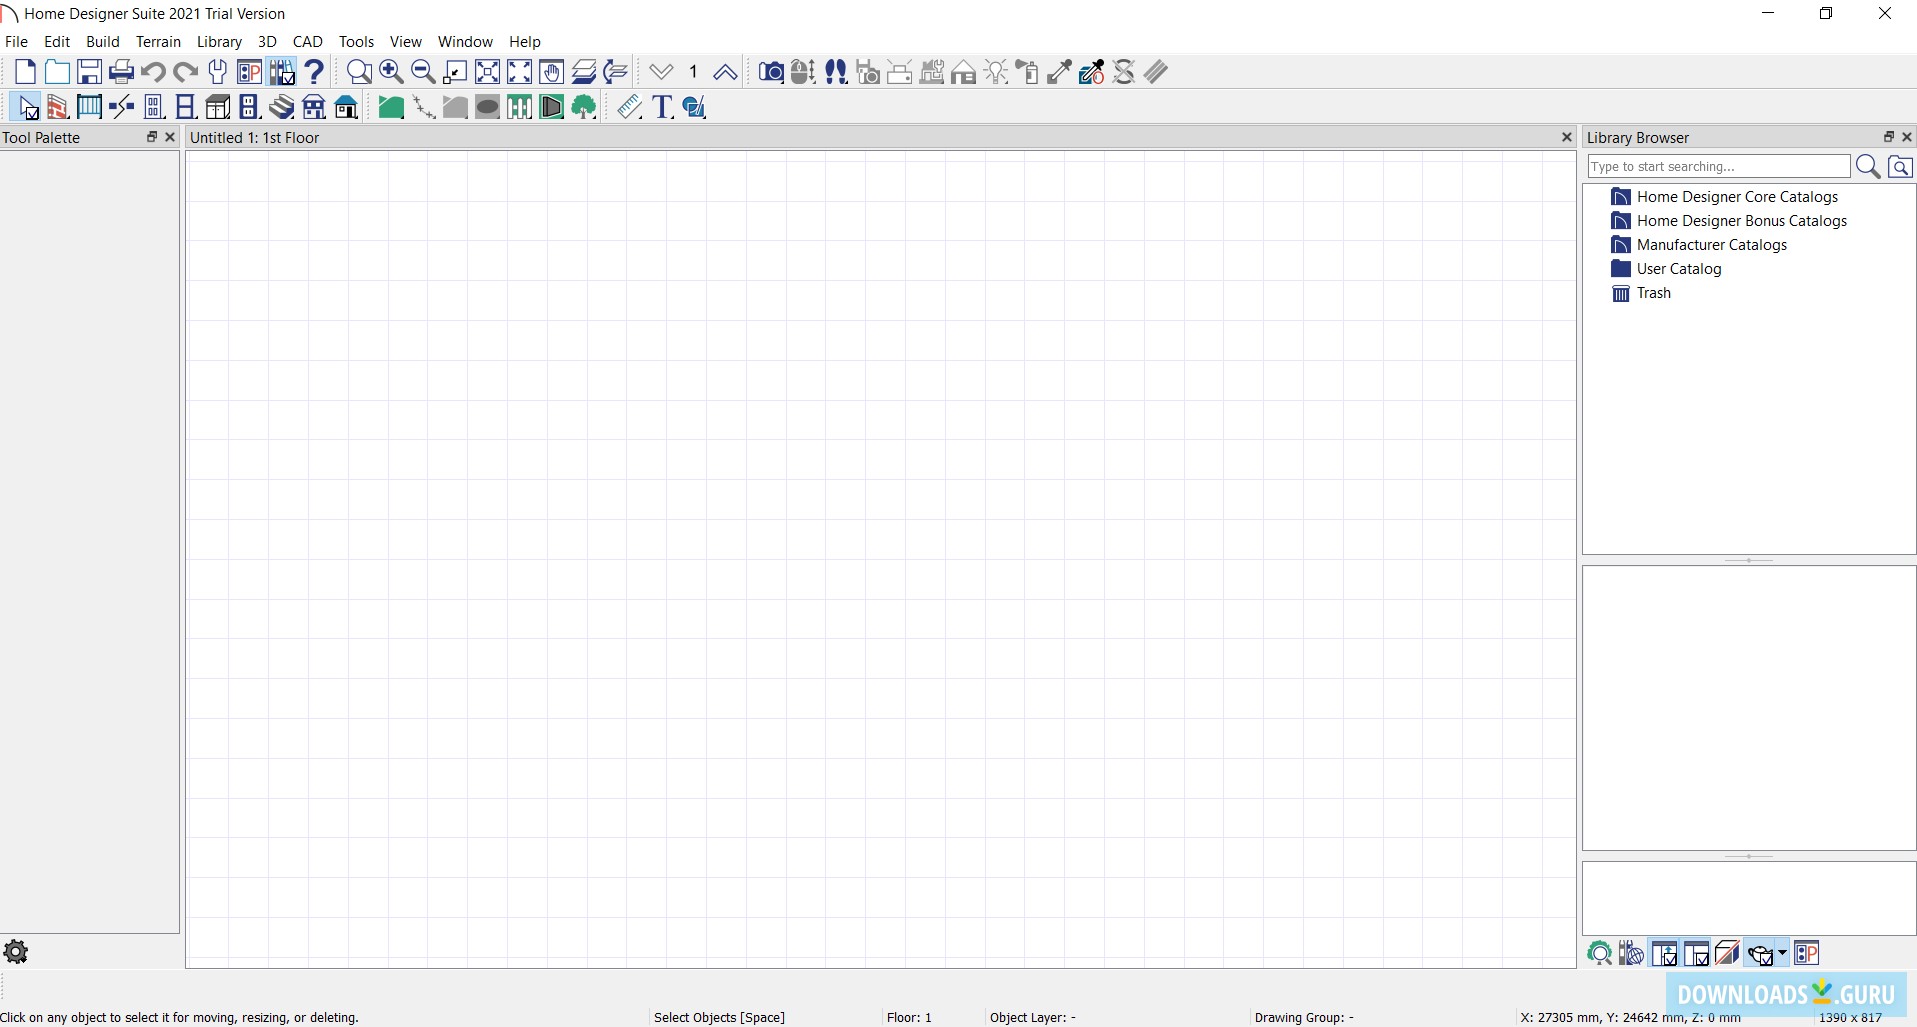
Task: Open the Full Camera tool
Action: pyautogui.click(x=771, y=71)
